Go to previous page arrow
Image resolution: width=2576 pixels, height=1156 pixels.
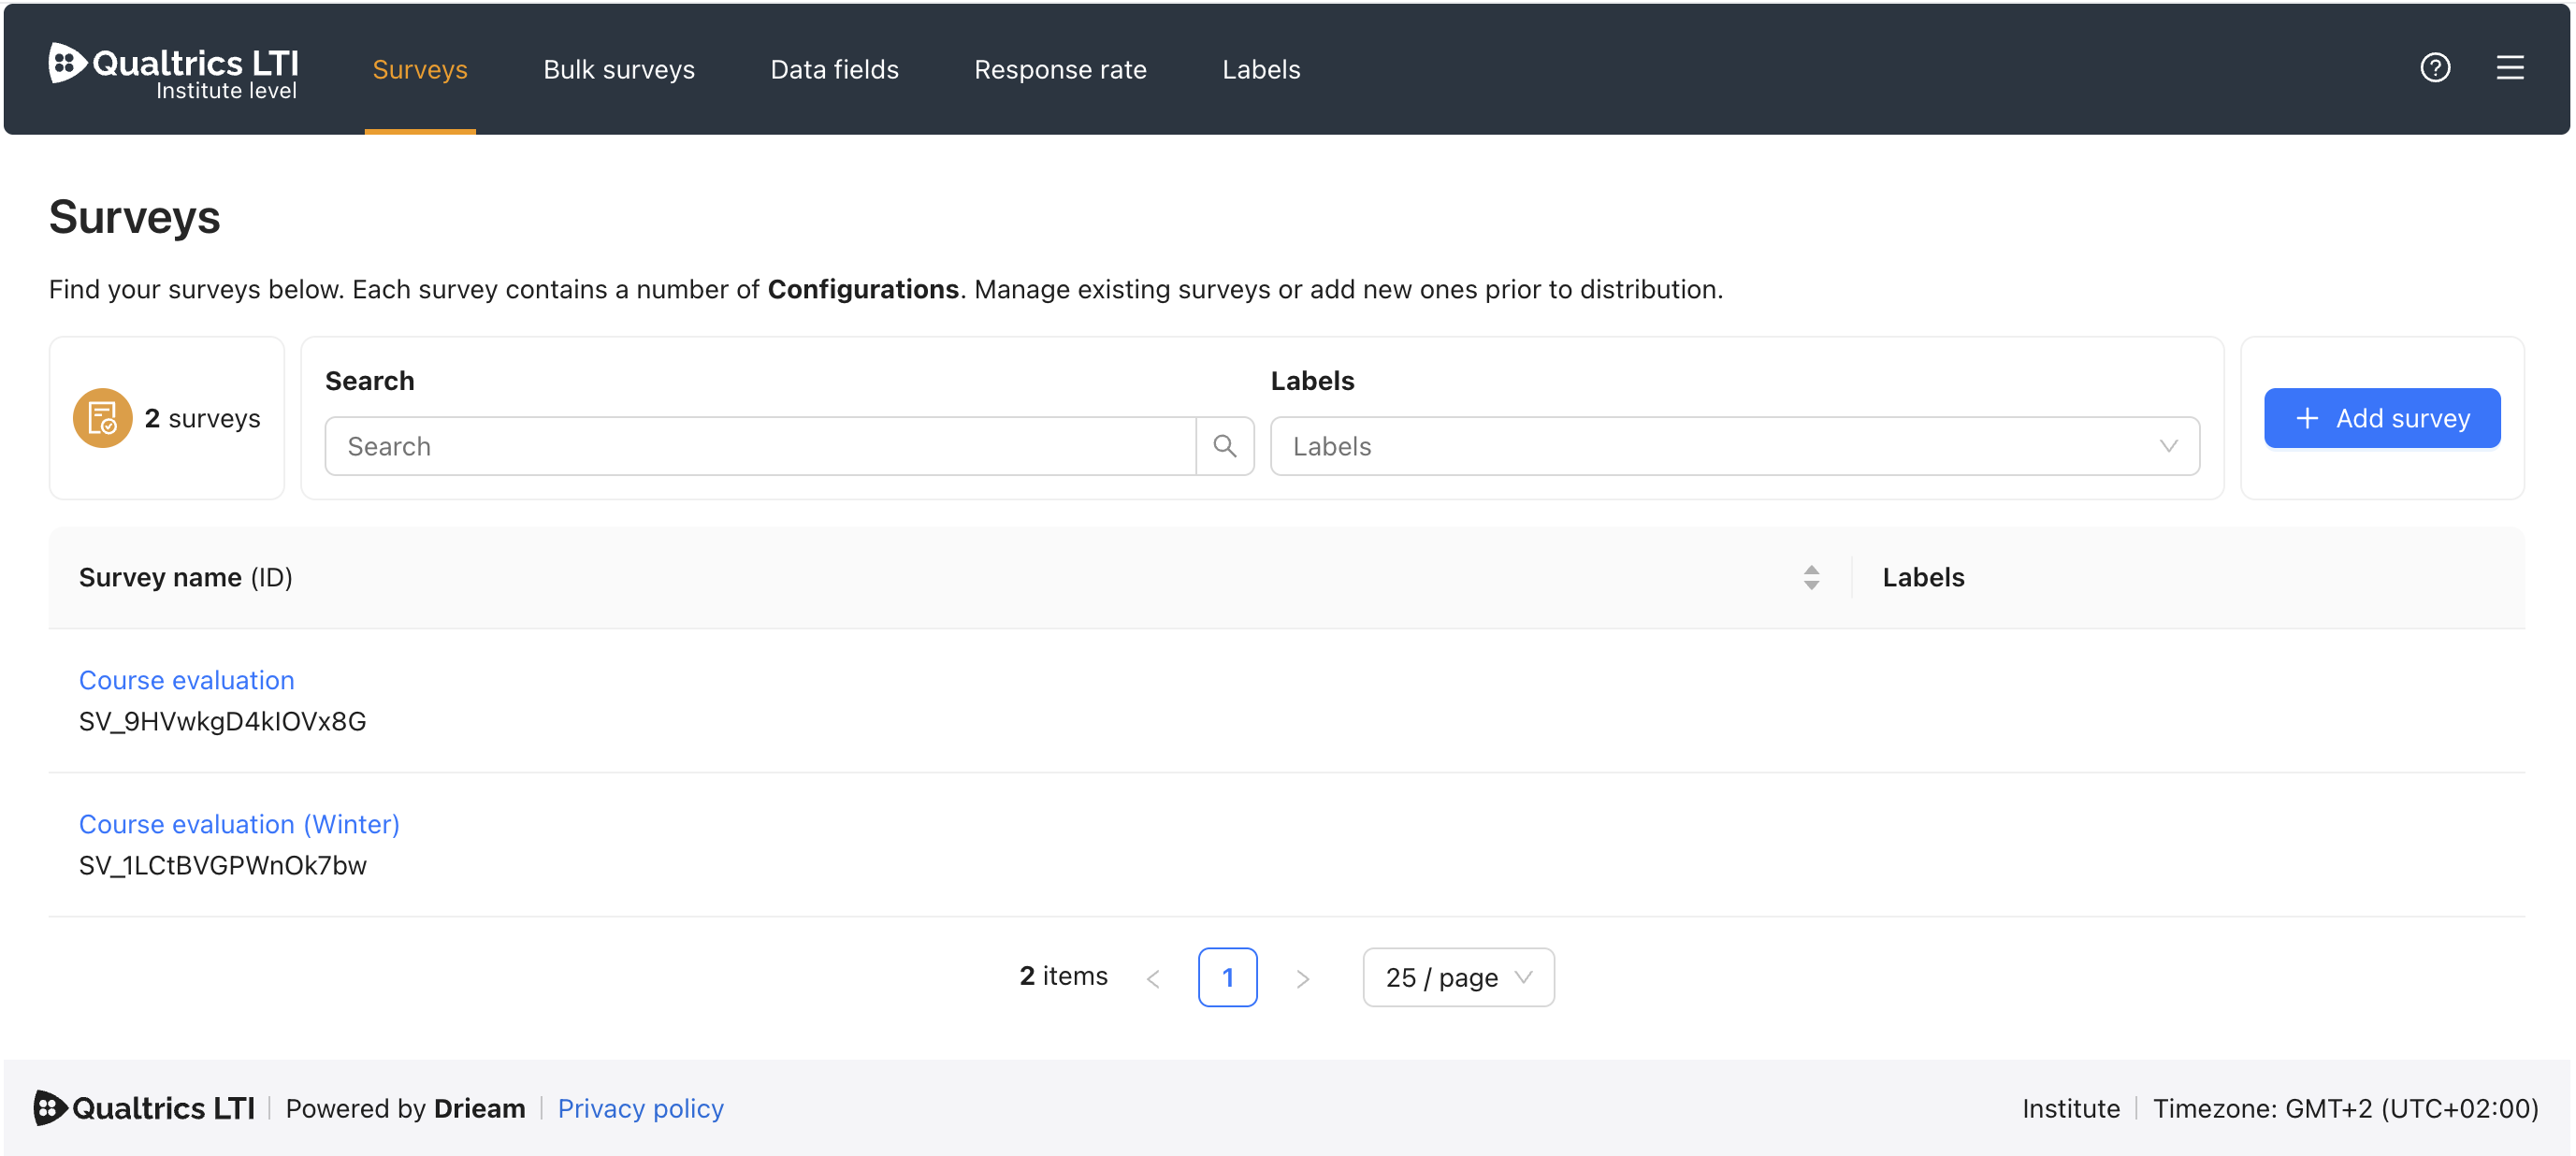tap(1153, 977)
